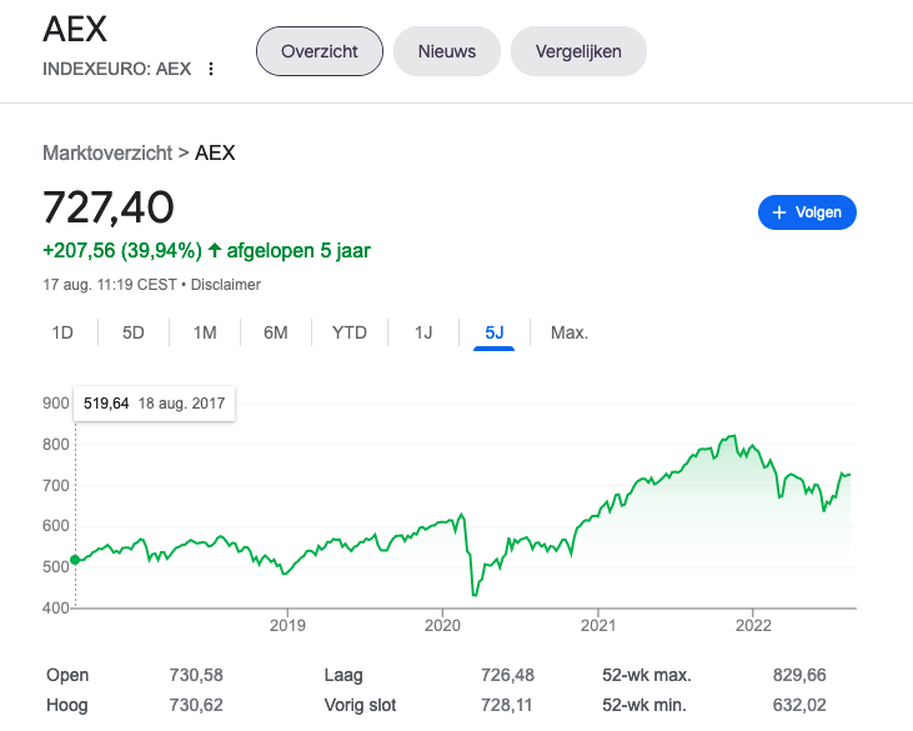Click the active 5J range tab
This screenshot has height=731, width=913.
coord(494,333)
